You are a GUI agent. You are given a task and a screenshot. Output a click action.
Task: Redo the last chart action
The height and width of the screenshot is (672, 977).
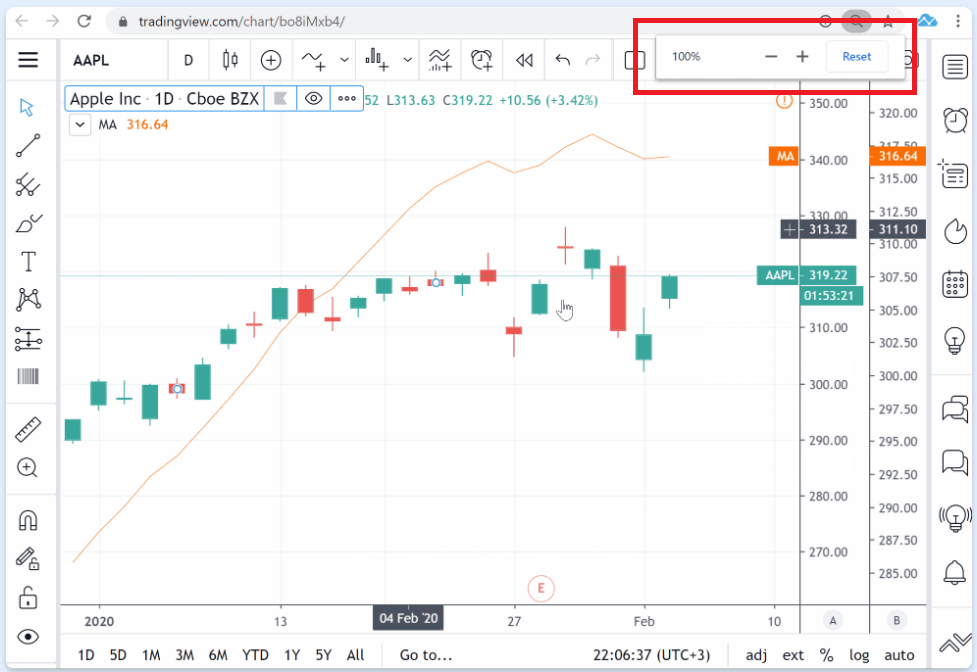tap(593, 60)
